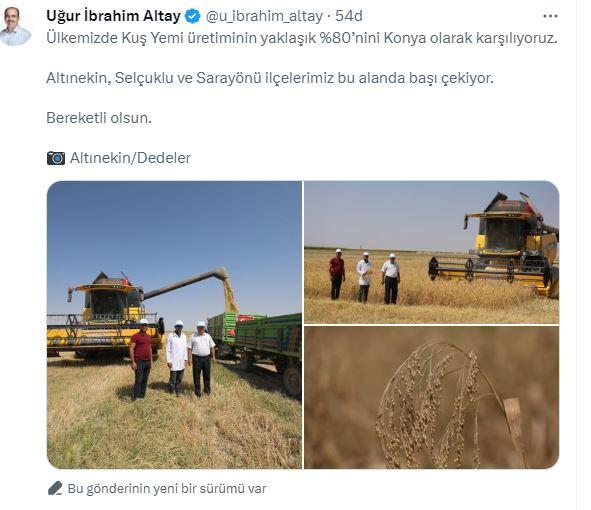Click the line mentioning Altınekin, Selçuklu ve Sarayönü
Image resolution: width=591 pixels, height=510 pixels.
[270, 78]
